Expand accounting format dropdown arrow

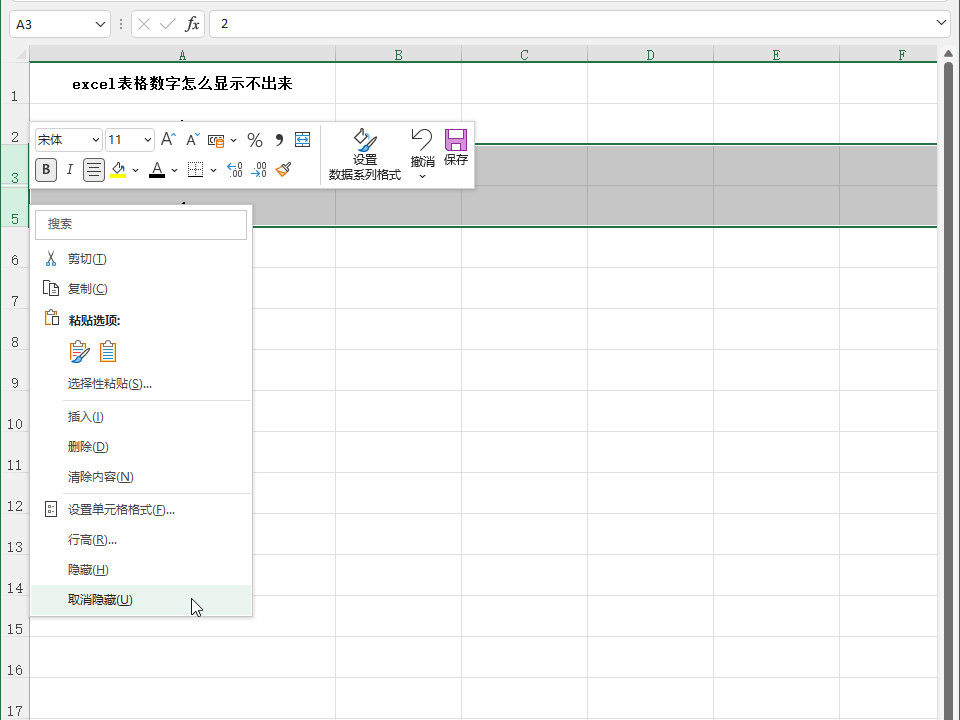click(x=233, y=141)
